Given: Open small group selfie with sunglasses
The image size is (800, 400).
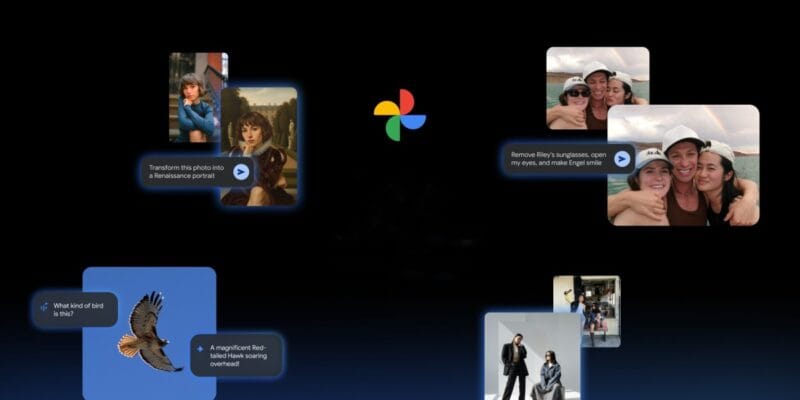Looking at the screenshot, I should (597, 88).
